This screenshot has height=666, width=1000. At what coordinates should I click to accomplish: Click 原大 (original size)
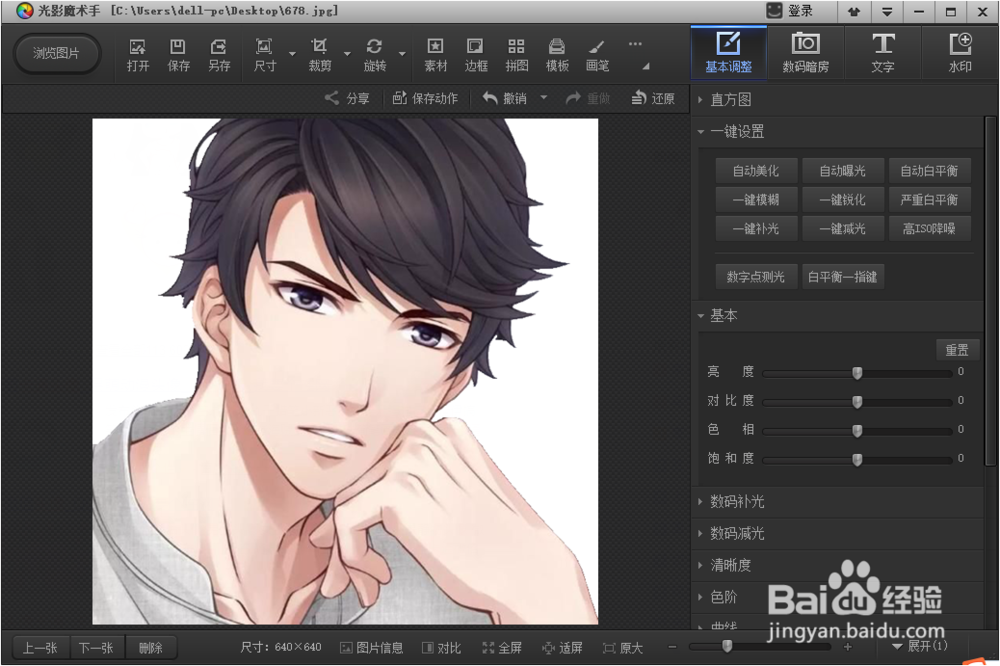[623, 648]
